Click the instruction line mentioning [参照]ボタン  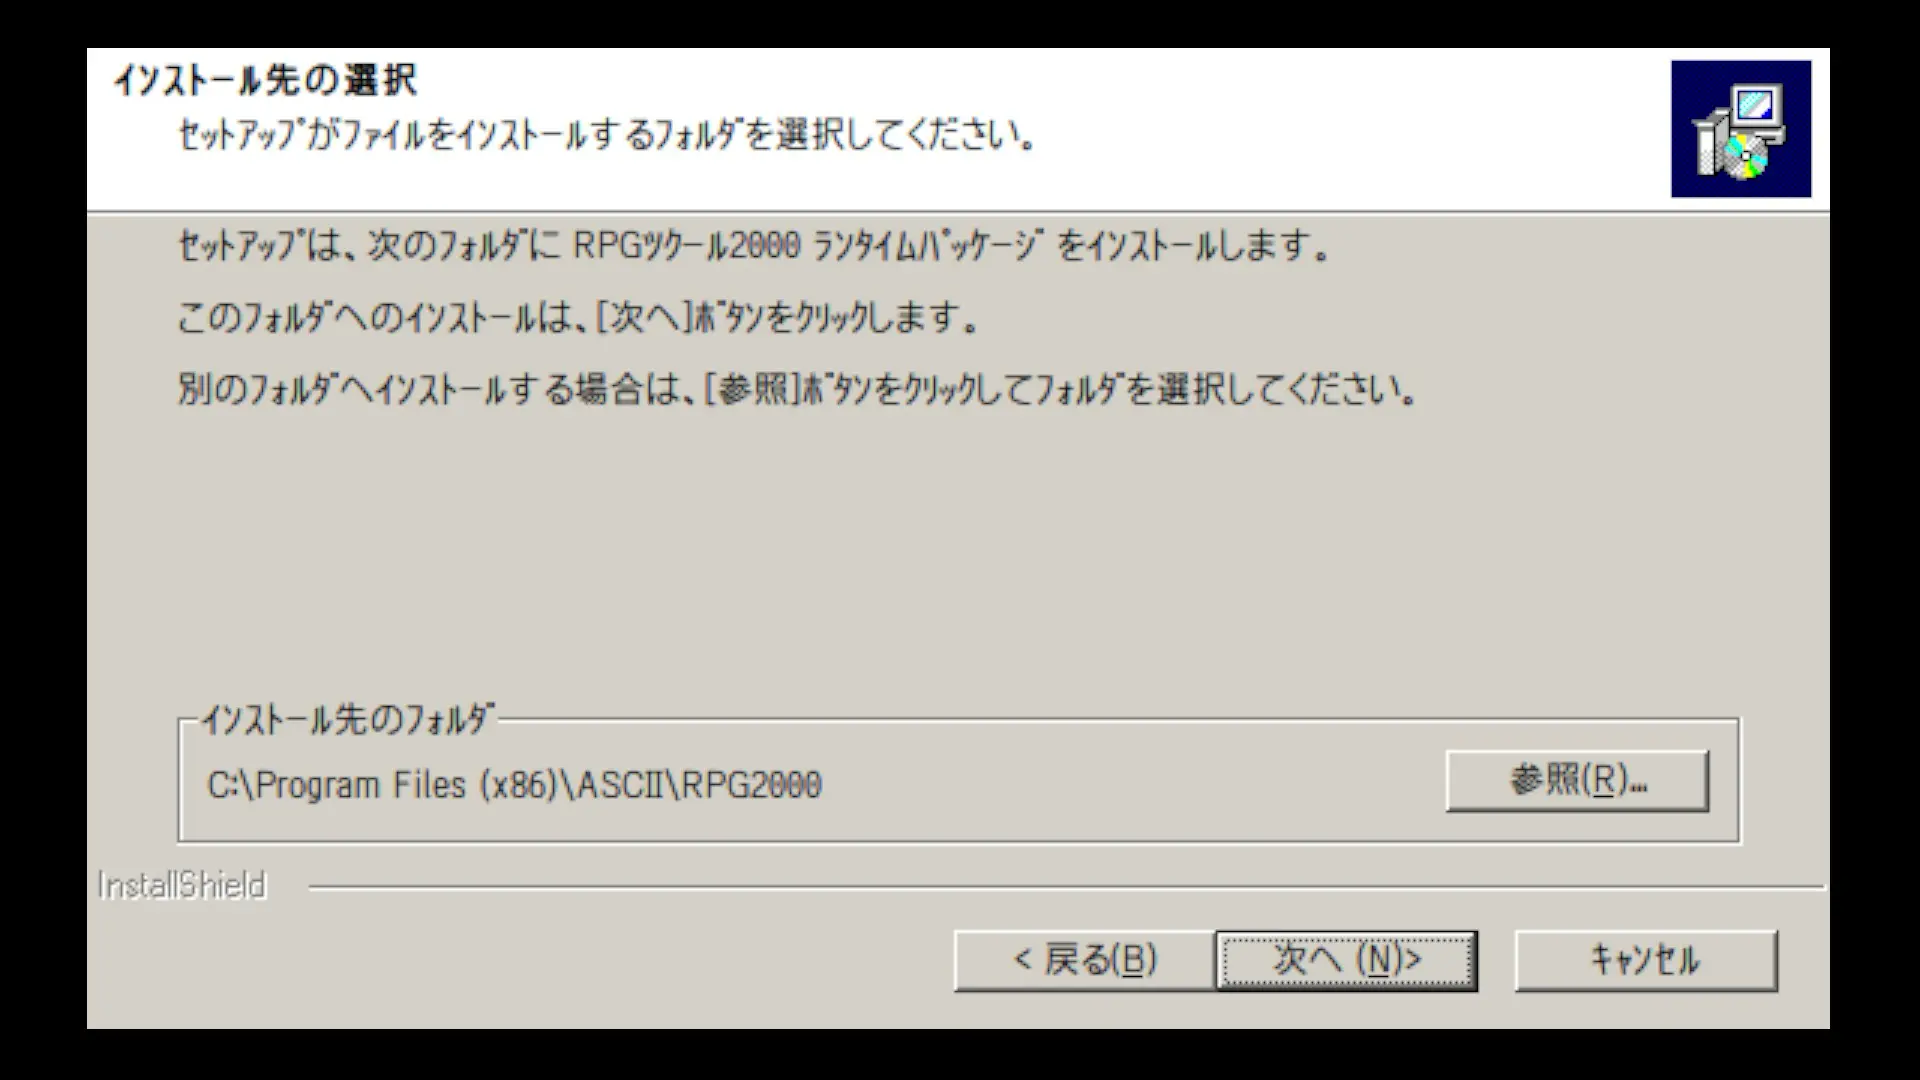[798, 389]
